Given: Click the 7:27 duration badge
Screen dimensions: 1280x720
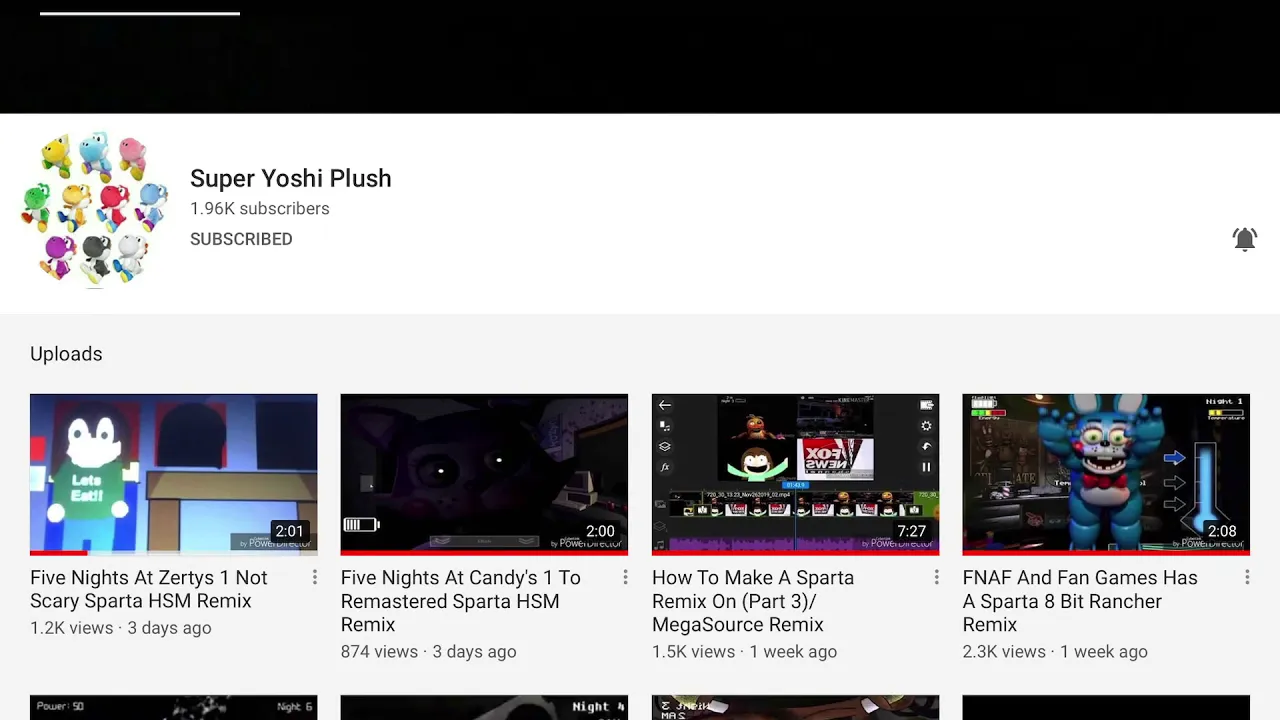Looking at the screenshot, I should click(911, 532).
